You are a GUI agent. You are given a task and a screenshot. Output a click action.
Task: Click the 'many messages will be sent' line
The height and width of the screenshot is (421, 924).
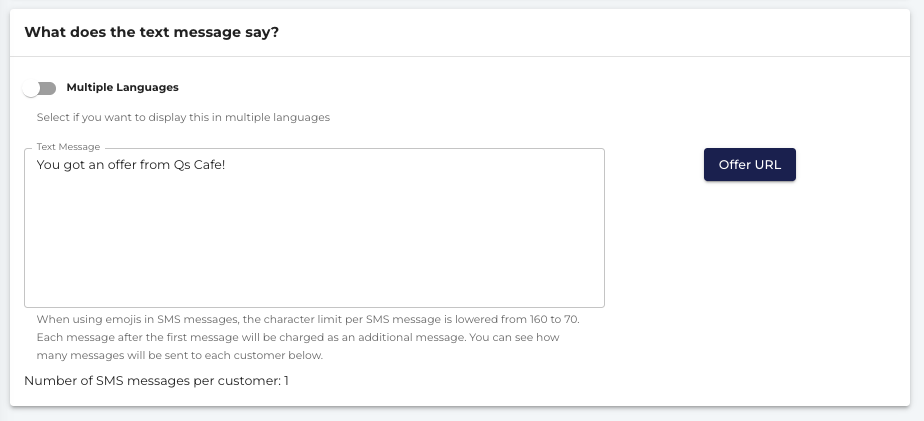(x=180, y=356)
